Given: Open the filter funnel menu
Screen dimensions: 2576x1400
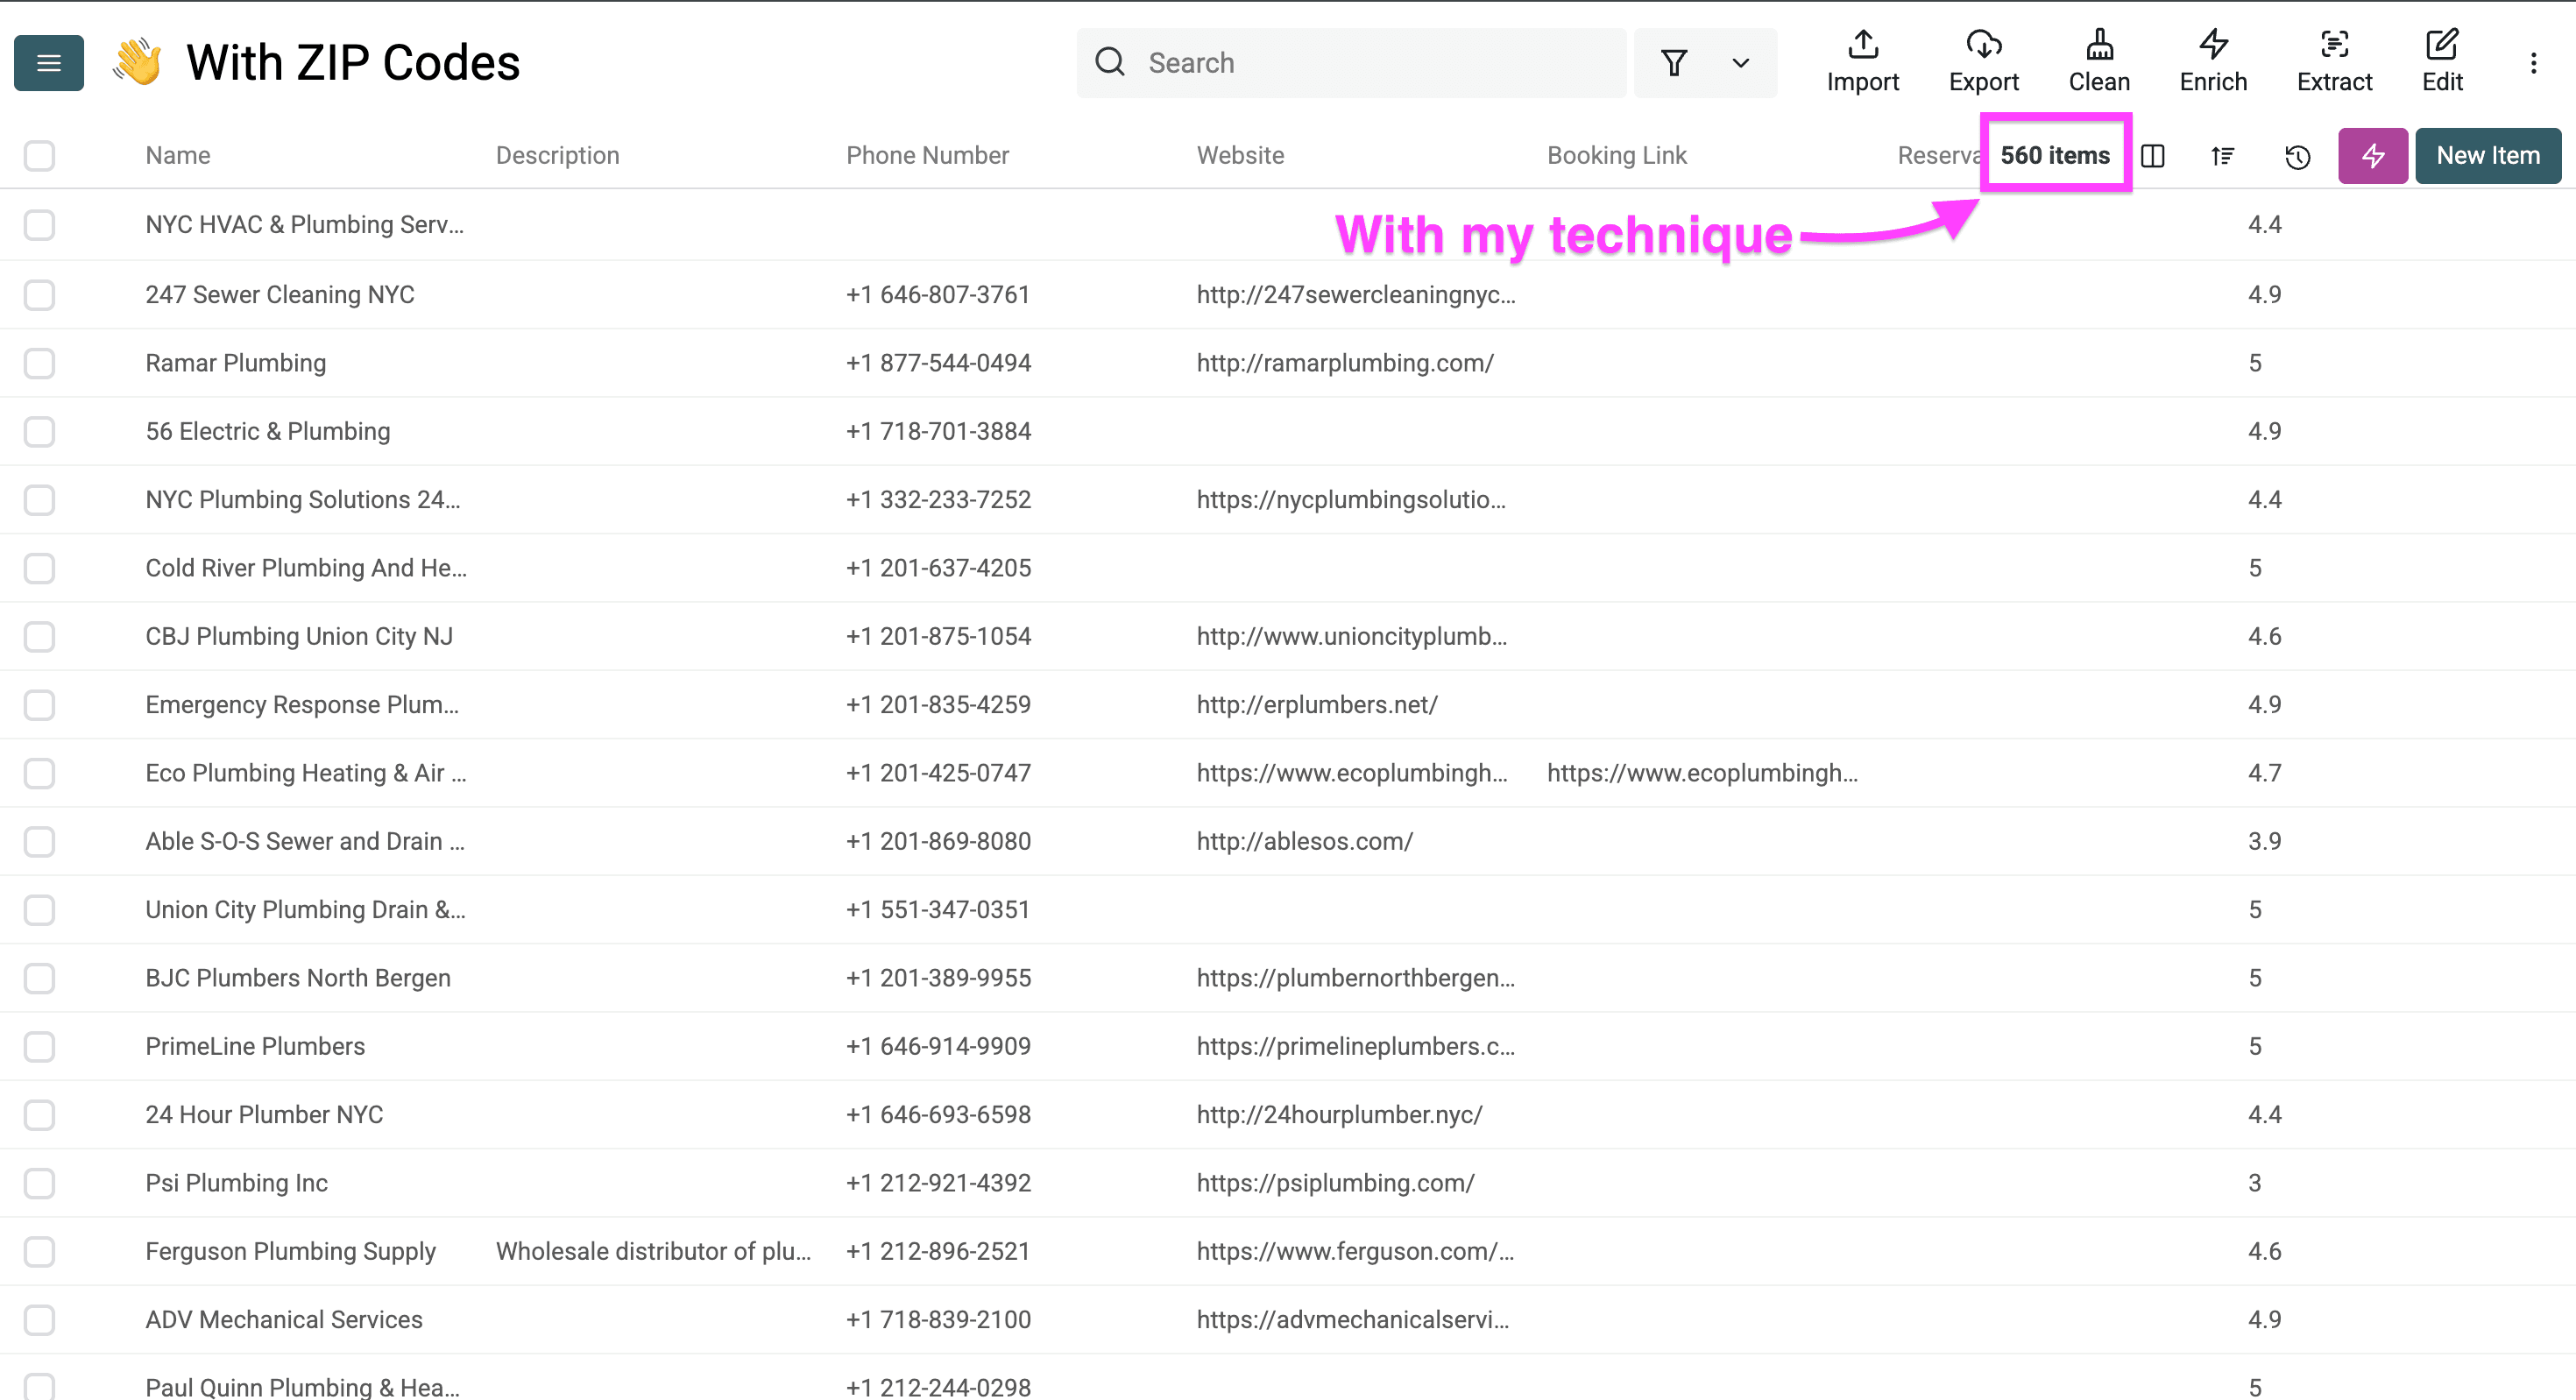Looking at the screenshot, I should [1674, 63].
